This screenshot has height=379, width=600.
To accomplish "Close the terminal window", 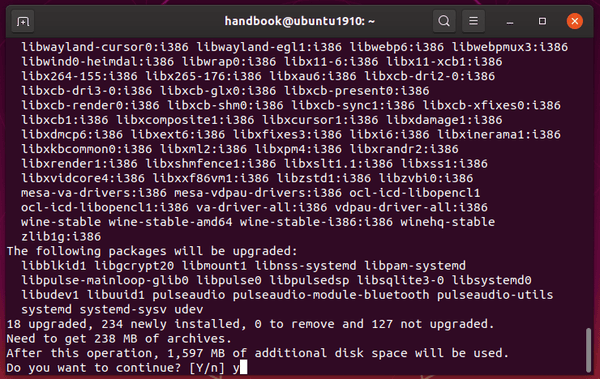I will tap(574, 21).
